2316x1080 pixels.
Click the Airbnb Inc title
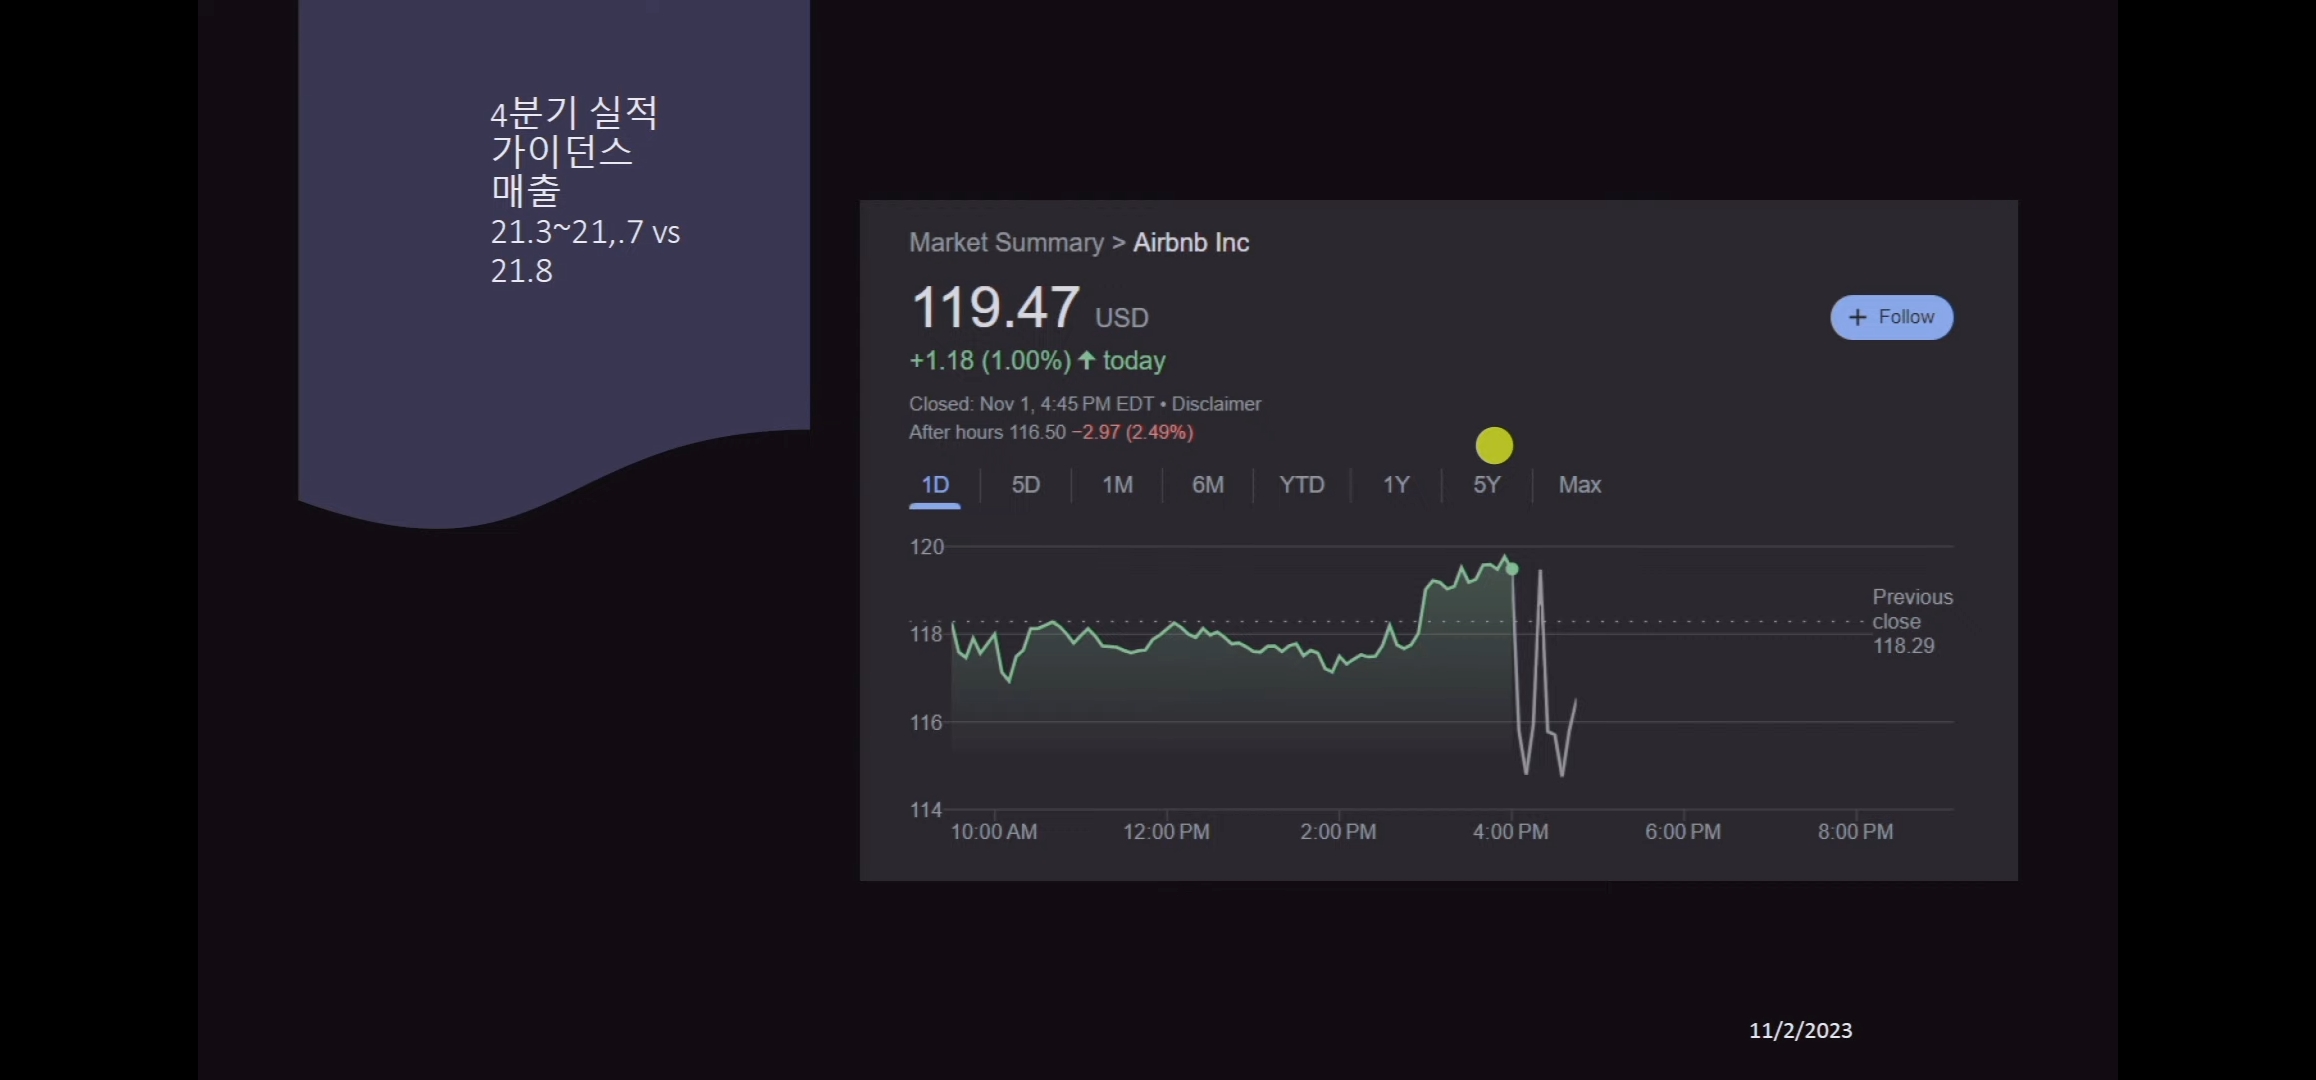coord(1191,243)
